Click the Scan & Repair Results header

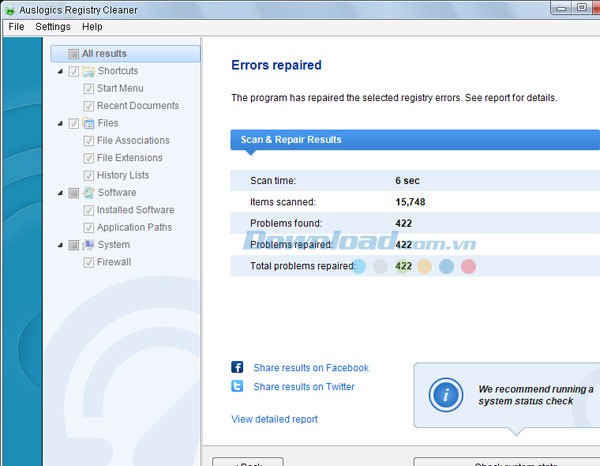415,140
